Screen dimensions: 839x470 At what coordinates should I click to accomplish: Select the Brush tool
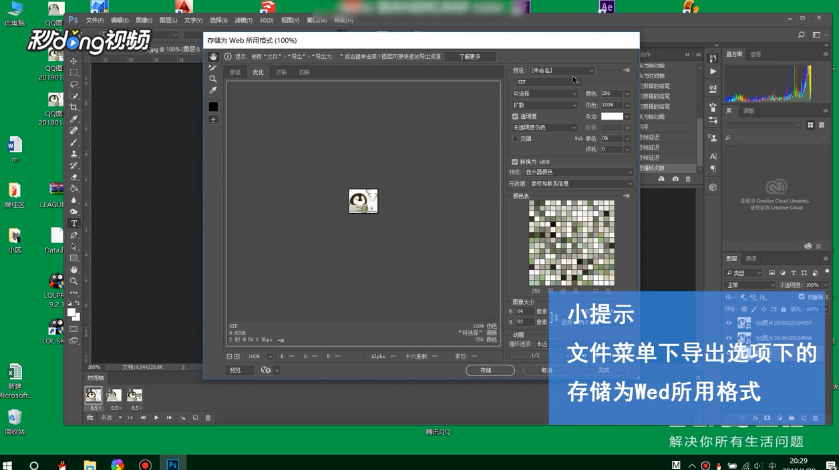tap(74, 142)
